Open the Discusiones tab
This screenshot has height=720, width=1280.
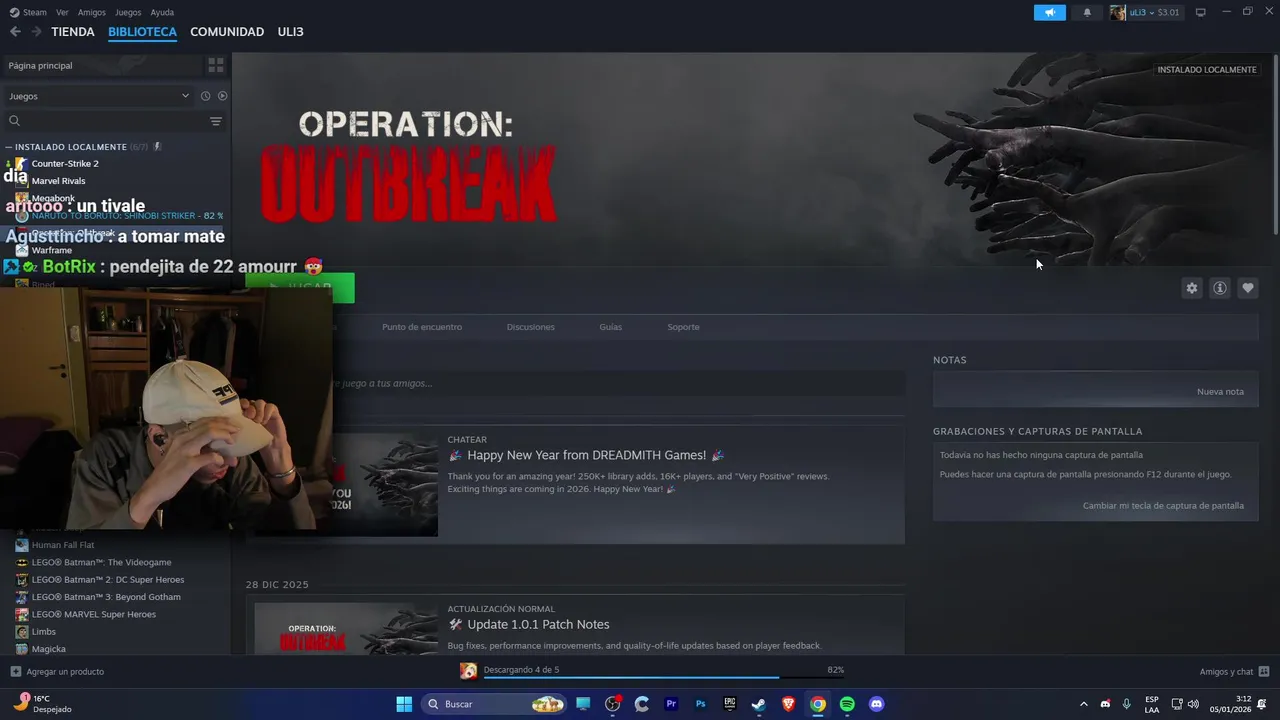530,327
